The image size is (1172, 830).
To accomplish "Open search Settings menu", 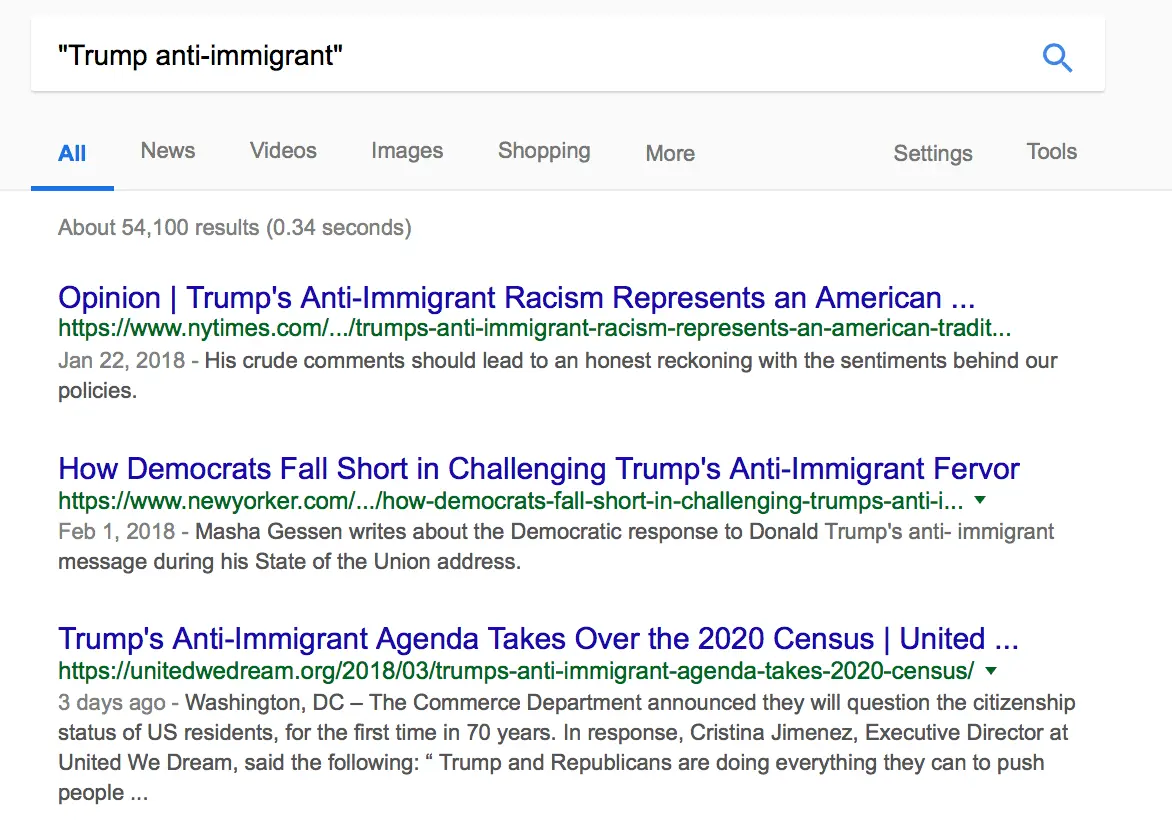I will [x=933, y=153].
